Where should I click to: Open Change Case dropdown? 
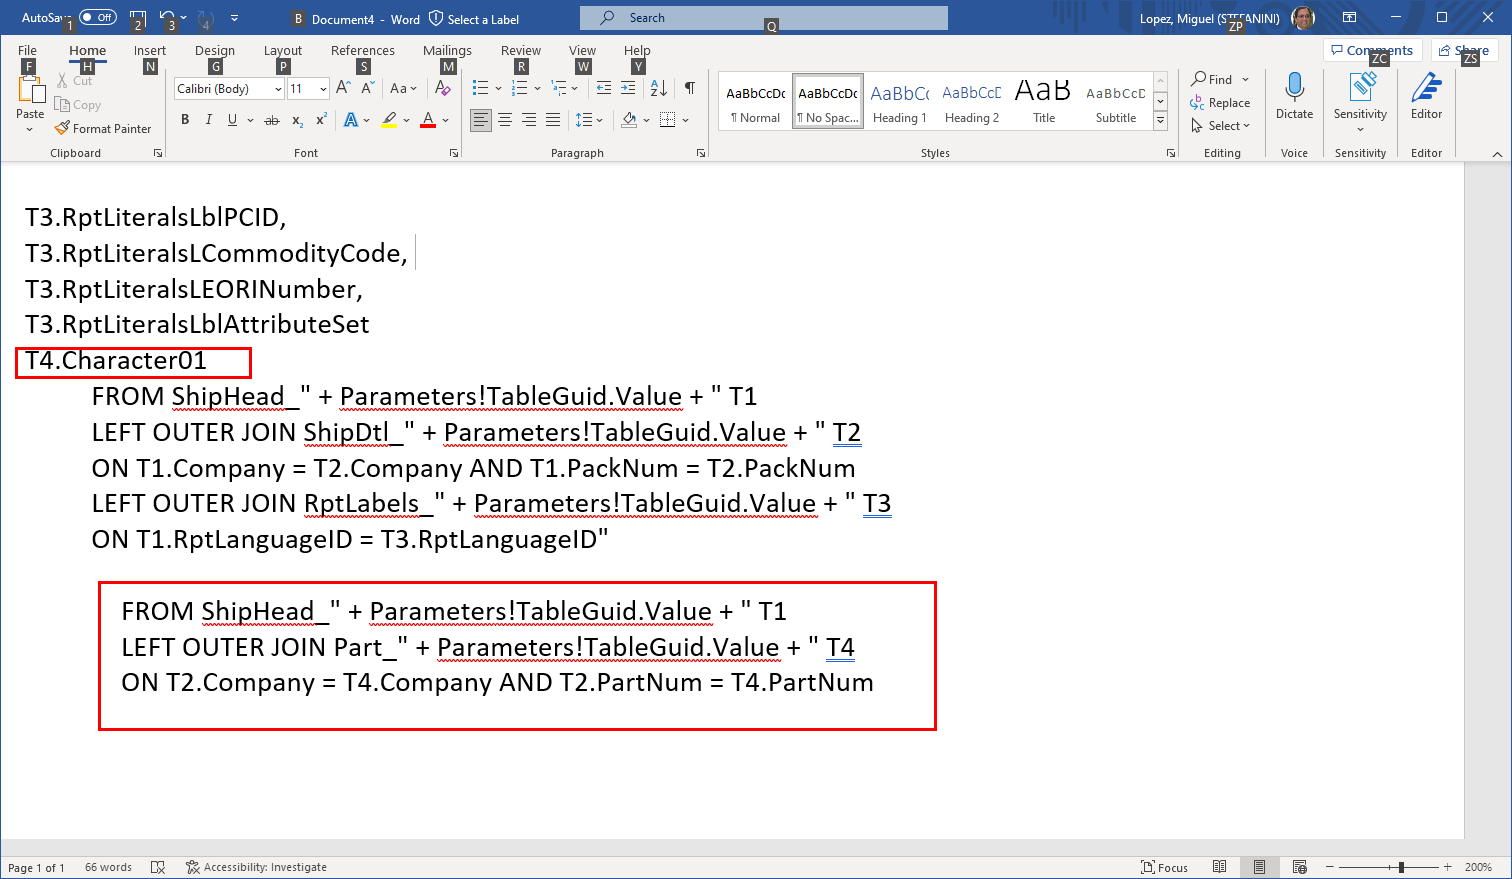(x=404, y=88)
